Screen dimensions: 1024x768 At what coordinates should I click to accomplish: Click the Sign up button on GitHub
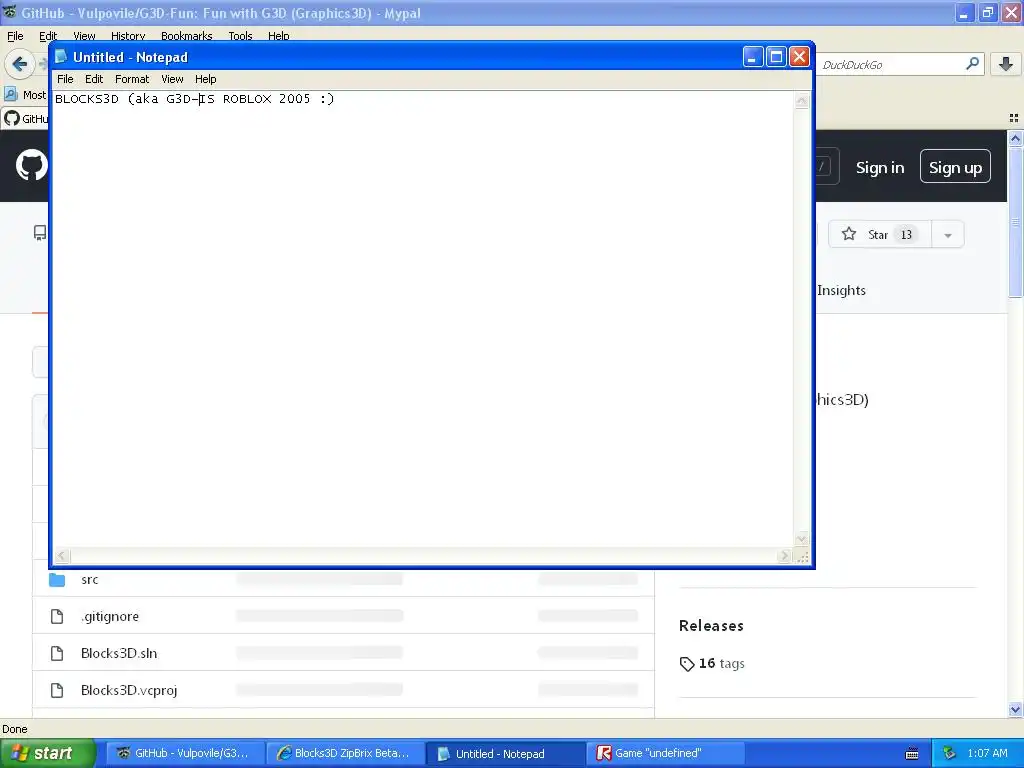pos(955,167)
